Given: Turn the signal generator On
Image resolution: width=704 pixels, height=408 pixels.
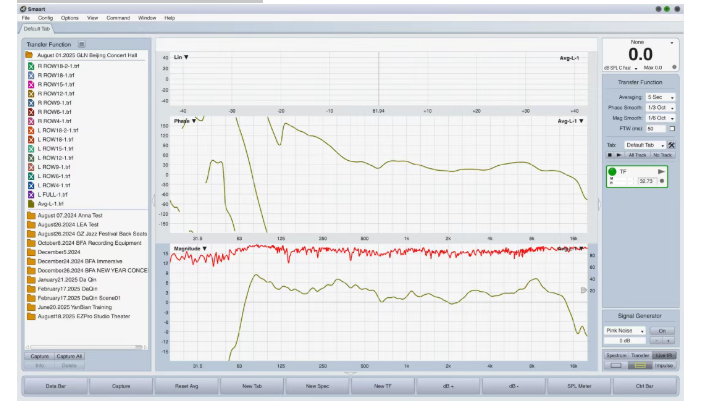Looking at the screenshot, I should [x=661, y=330].
